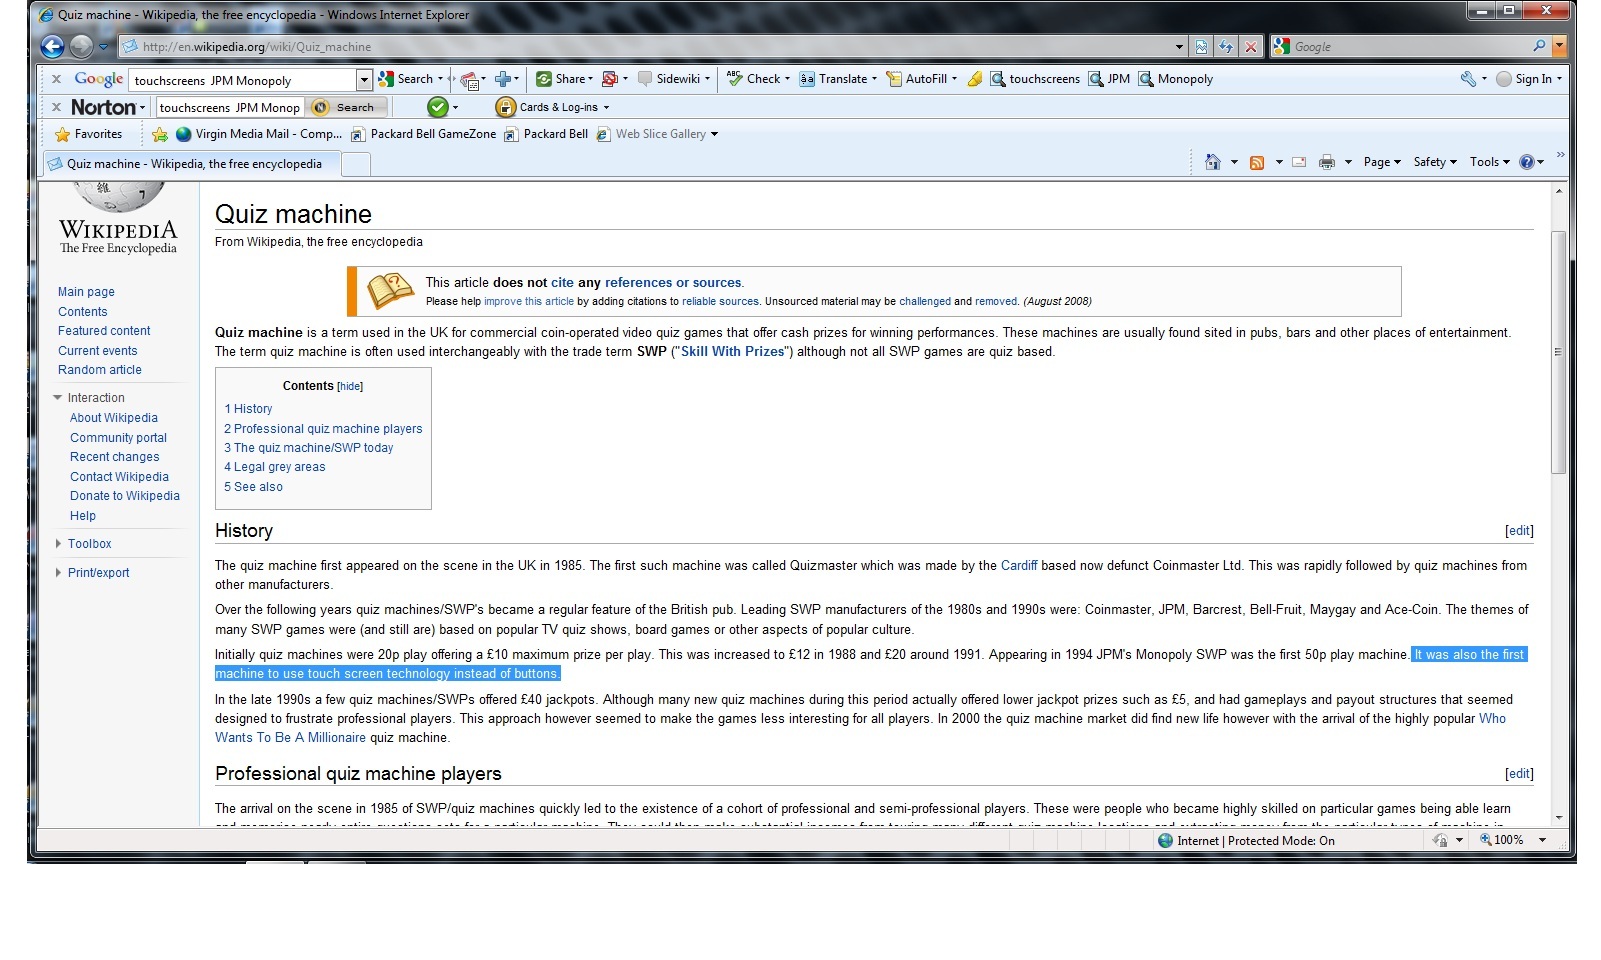This screenshot has width=1601, height=960.
Task: Open the recent pages dropdown beside Forward
Action: [x=103, y=46]
